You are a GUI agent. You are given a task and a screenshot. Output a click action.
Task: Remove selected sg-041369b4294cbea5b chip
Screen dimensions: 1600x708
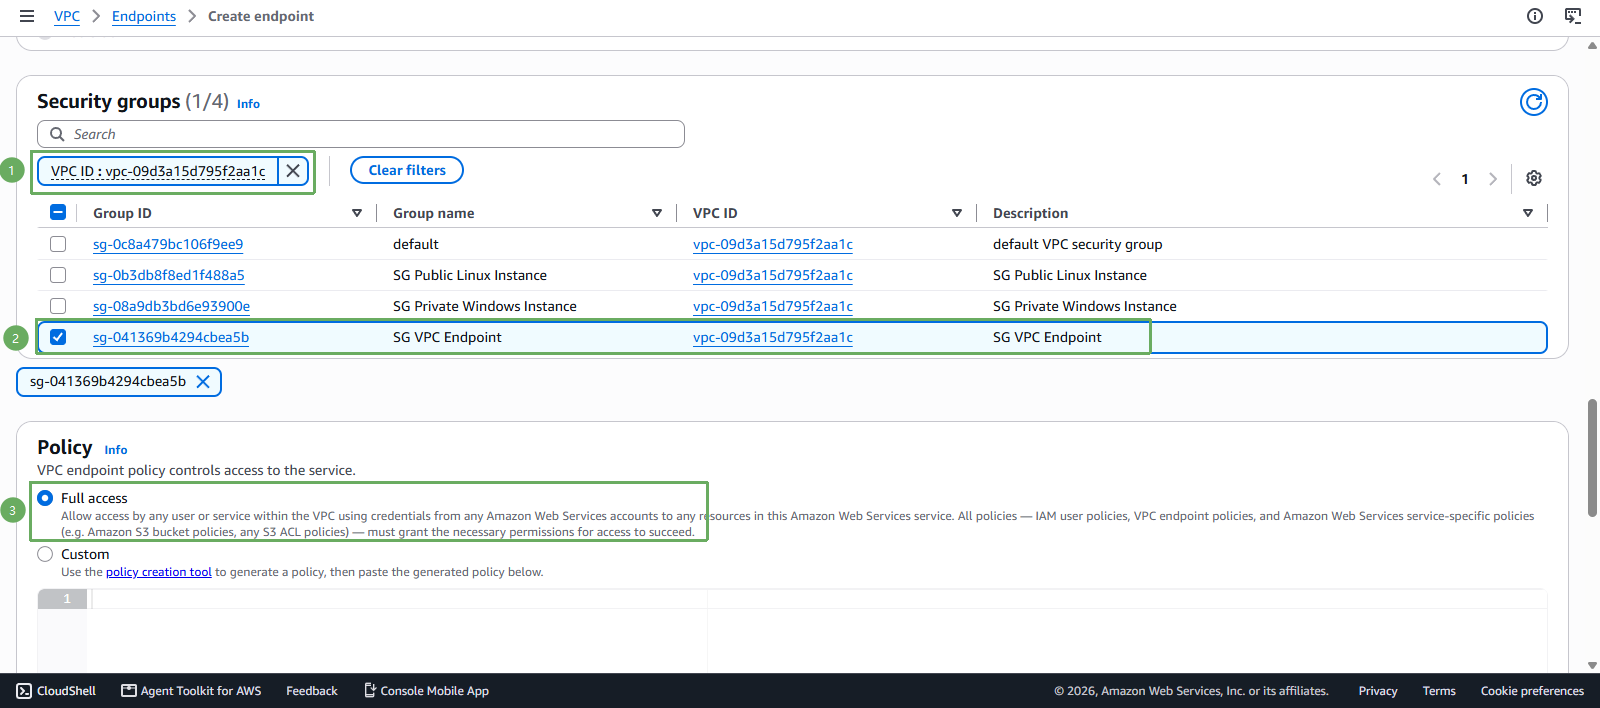[203, 381]
